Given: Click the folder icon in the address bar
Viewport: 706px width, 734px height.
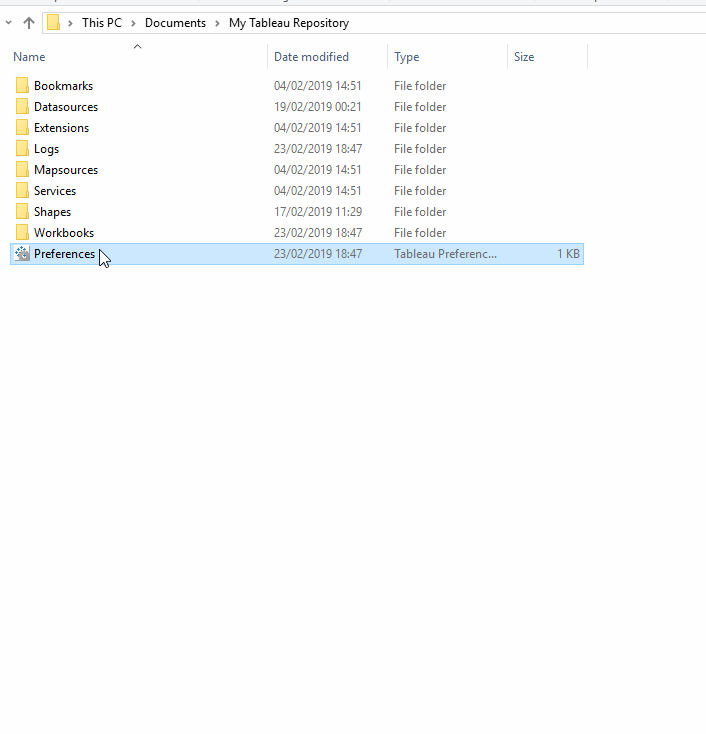Looking at the screenshot, I should click(53, 22).
